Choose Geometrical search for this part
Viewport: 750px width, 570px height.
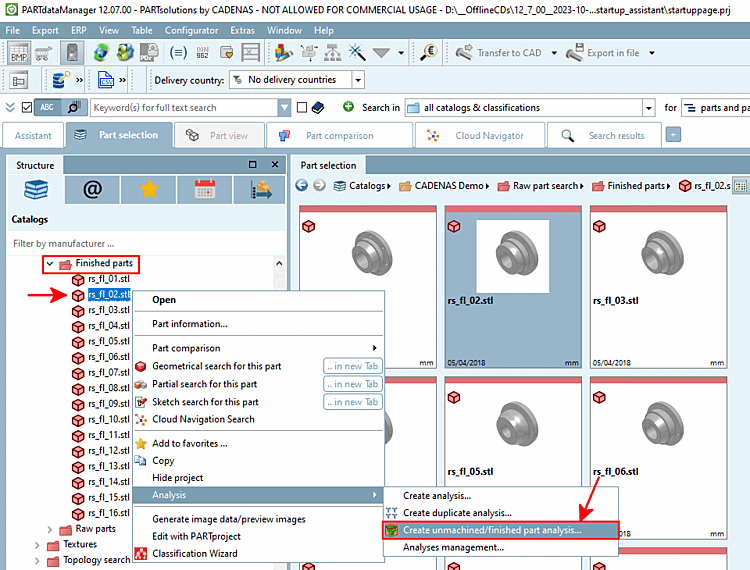216,366
